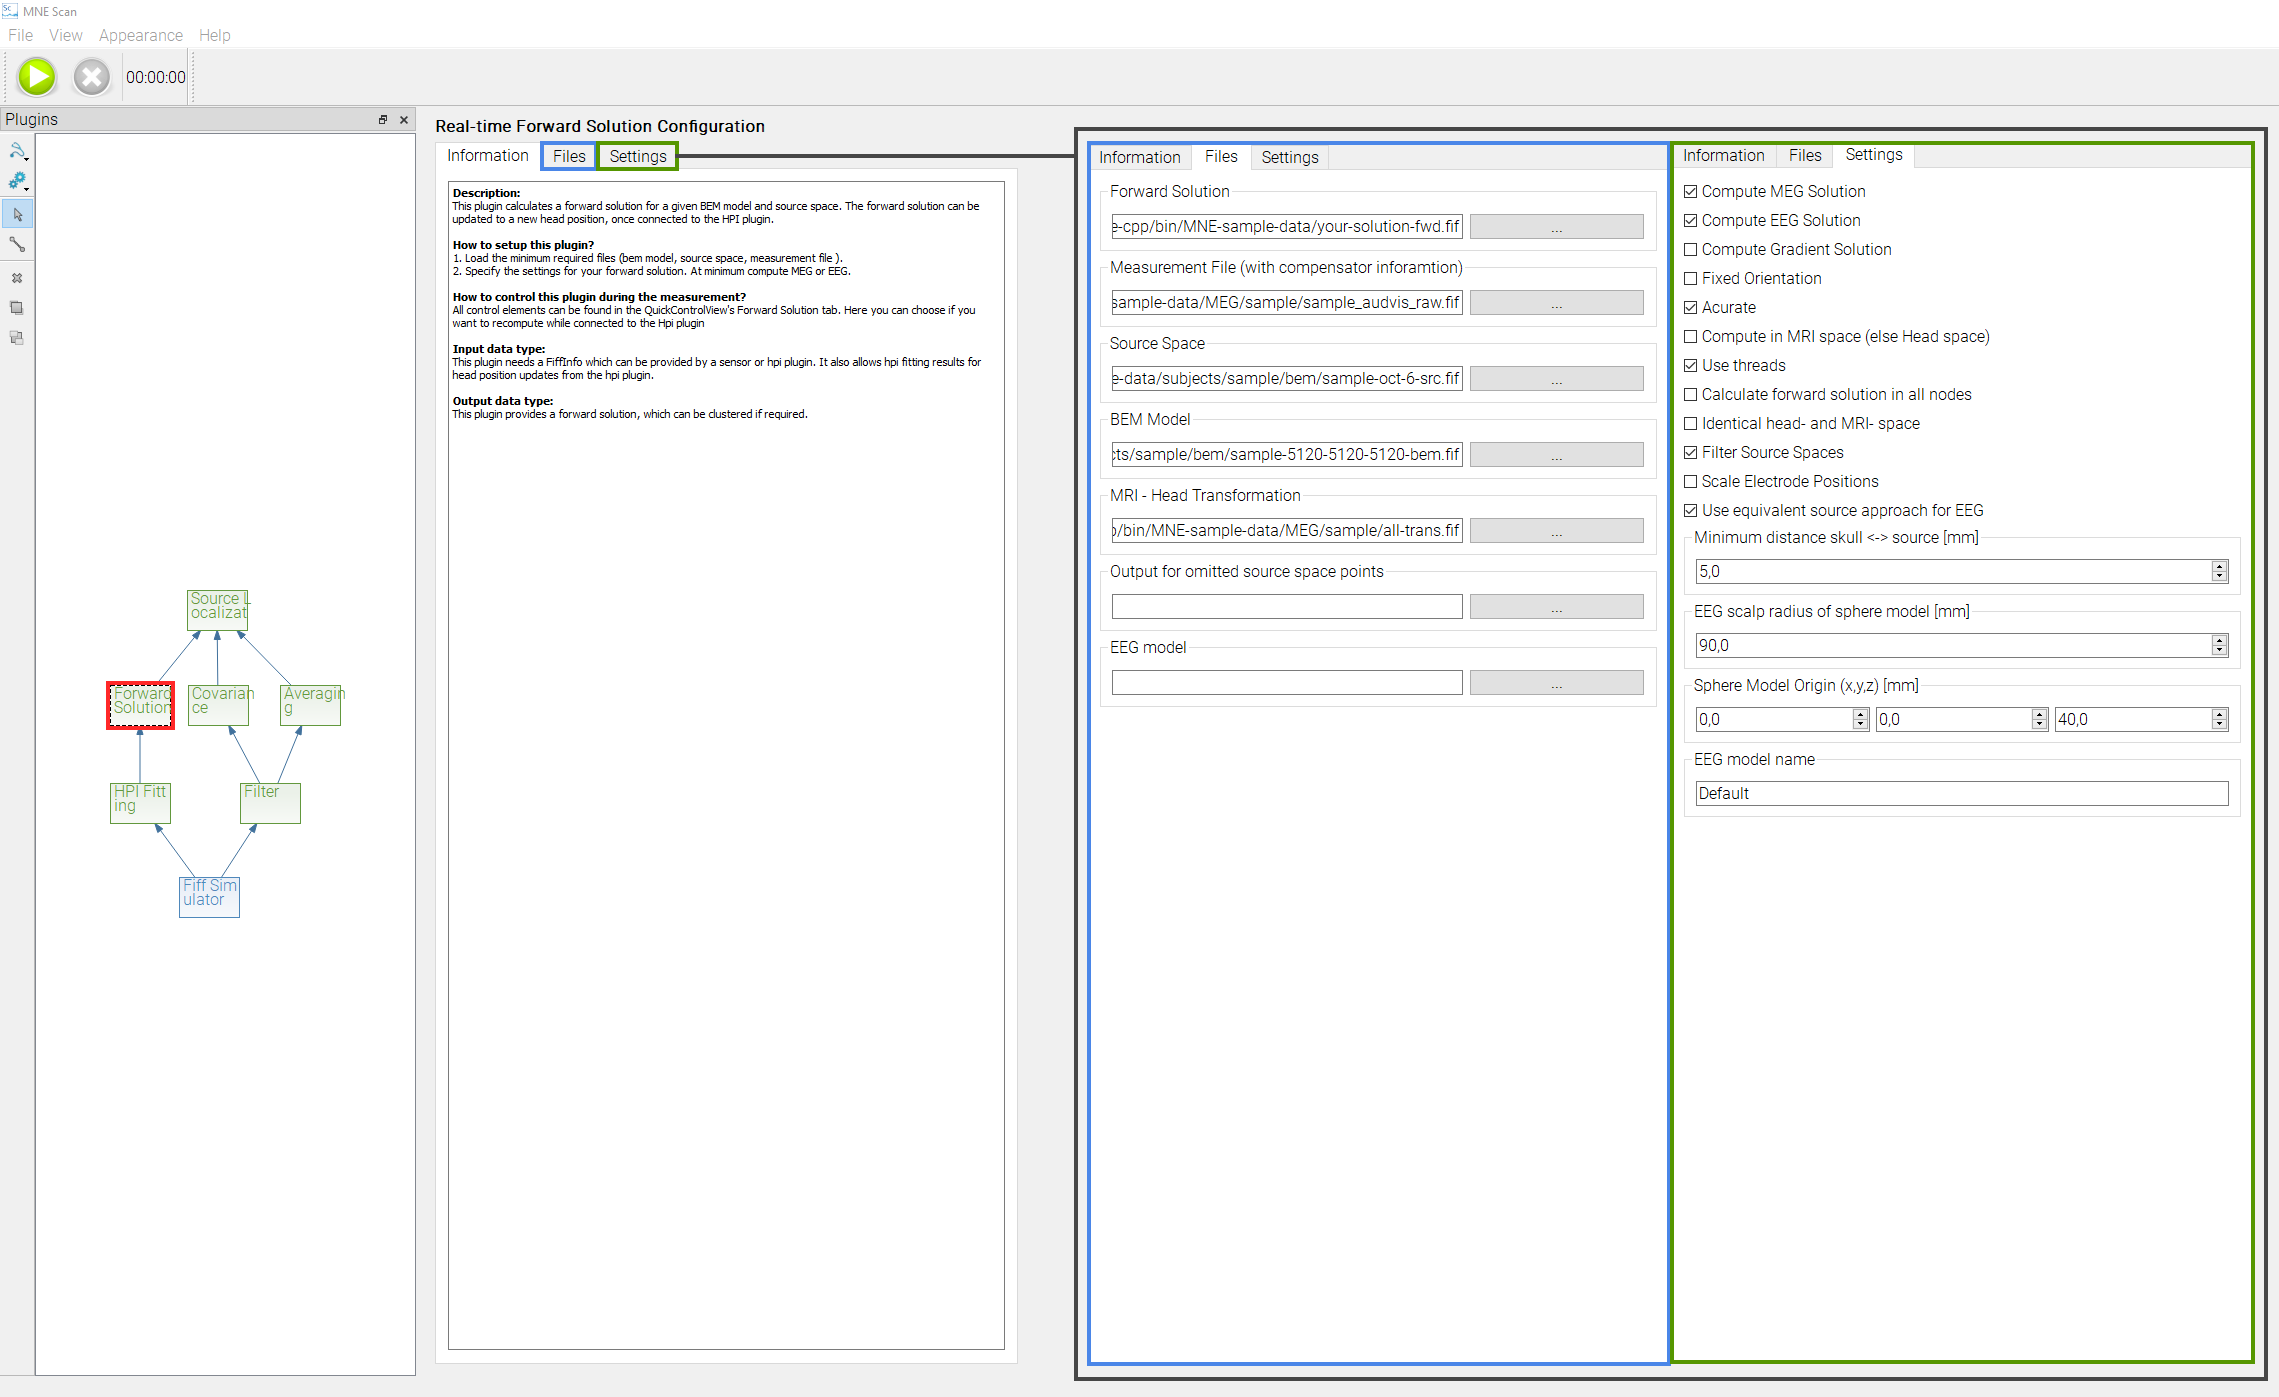Switch to the blue-outlined Files tab
The height and width of the screenshot is (1397, 2279).
[569, 156]
